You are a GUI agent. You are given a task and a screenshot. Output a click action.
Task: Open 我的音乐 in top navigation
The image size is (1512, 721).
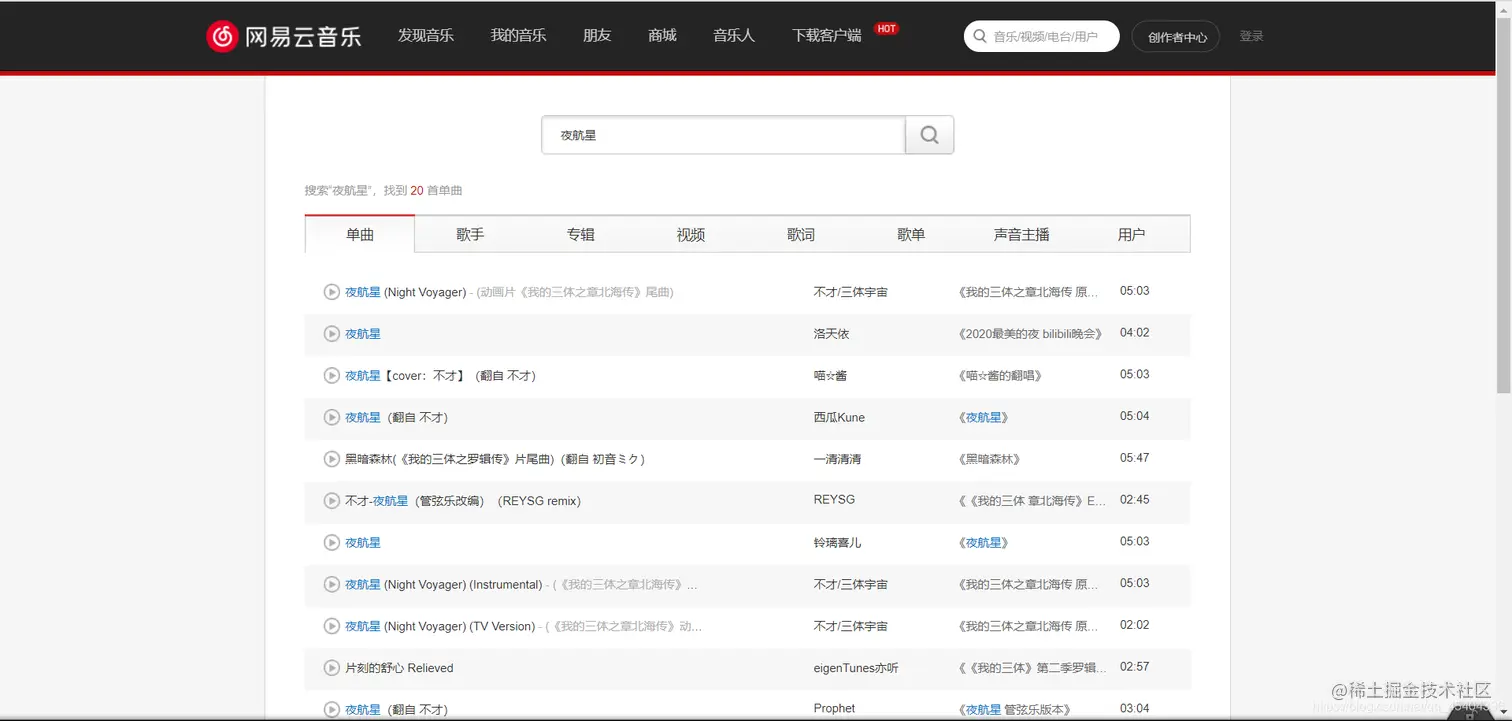[518, 35]
